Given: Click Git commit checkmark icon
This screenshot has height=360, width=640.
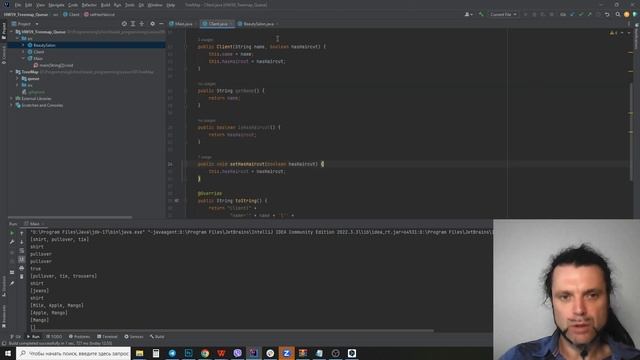Looking at the screenshot, I should (x=581, y=14).
